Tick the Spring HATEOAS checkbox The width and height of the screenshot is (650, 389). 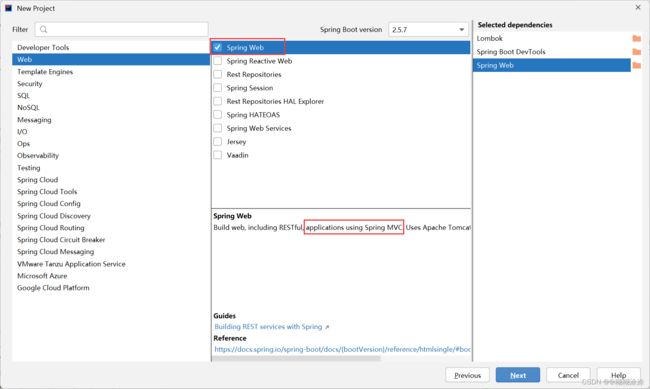point(218,115)
